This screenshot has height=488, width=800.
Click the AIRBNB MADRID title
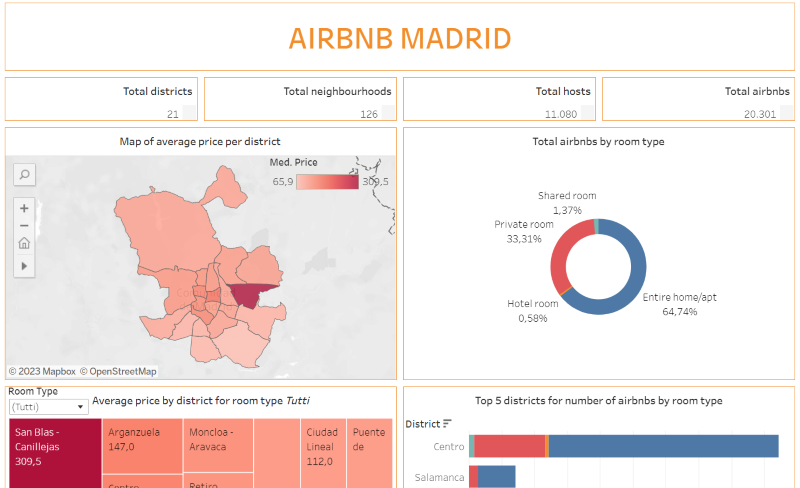point(400,39)
